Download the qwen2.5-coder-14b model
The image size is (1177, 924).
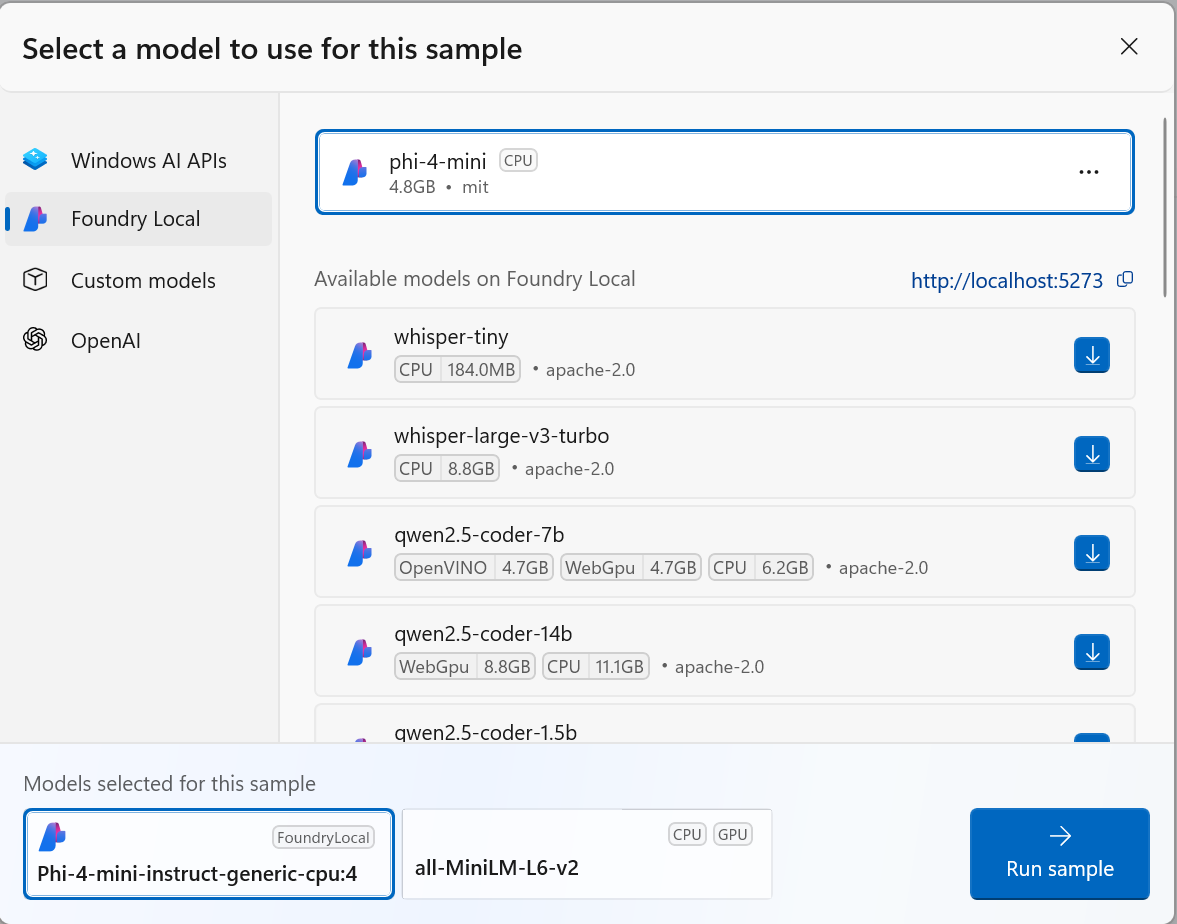[x=1092, y=652]
